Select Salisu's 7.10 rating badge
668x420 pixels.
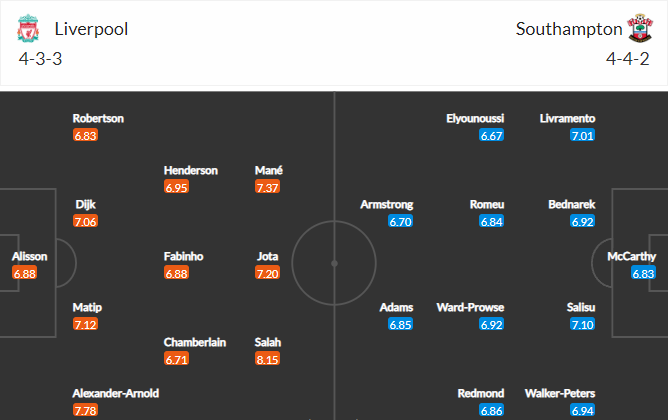tap(582, 324)
